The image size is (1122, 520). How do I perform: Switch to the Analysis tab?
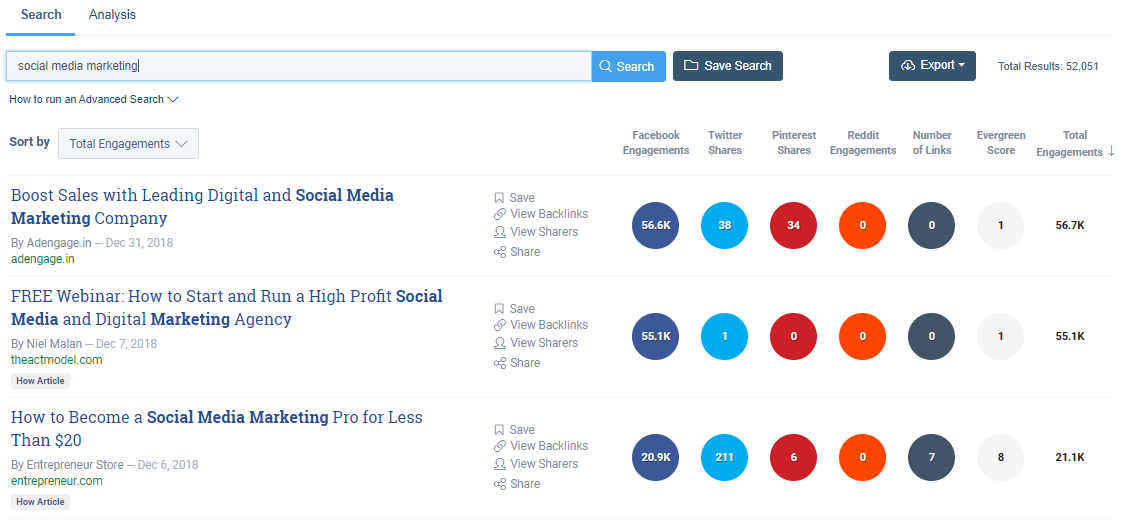(112, 15)
